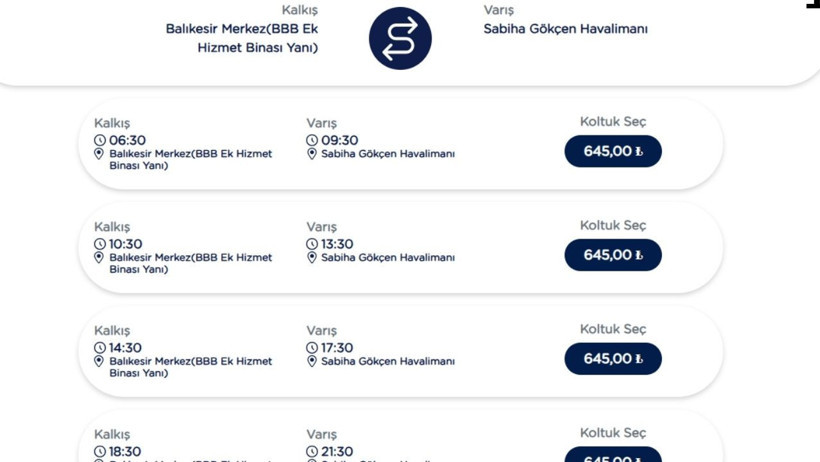Click the clock icon beside 21:30 arrival
This screenshot has width=820, height=462.
(312, 451)
